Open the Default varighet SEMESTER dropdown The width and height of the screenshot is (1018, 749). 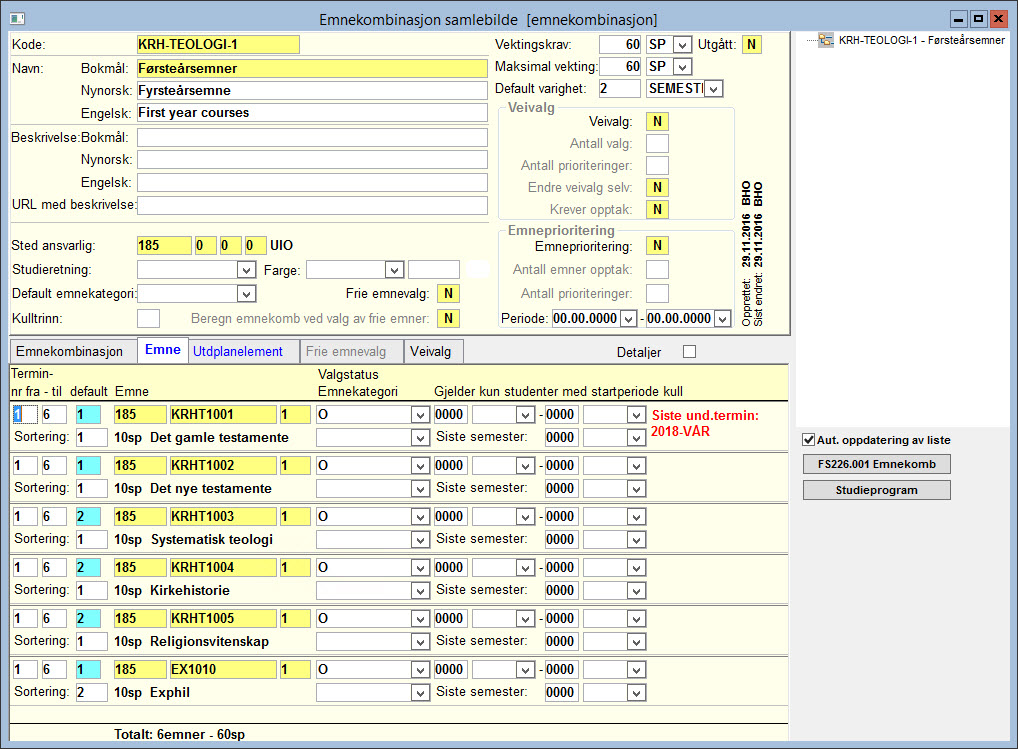[714, 89]
